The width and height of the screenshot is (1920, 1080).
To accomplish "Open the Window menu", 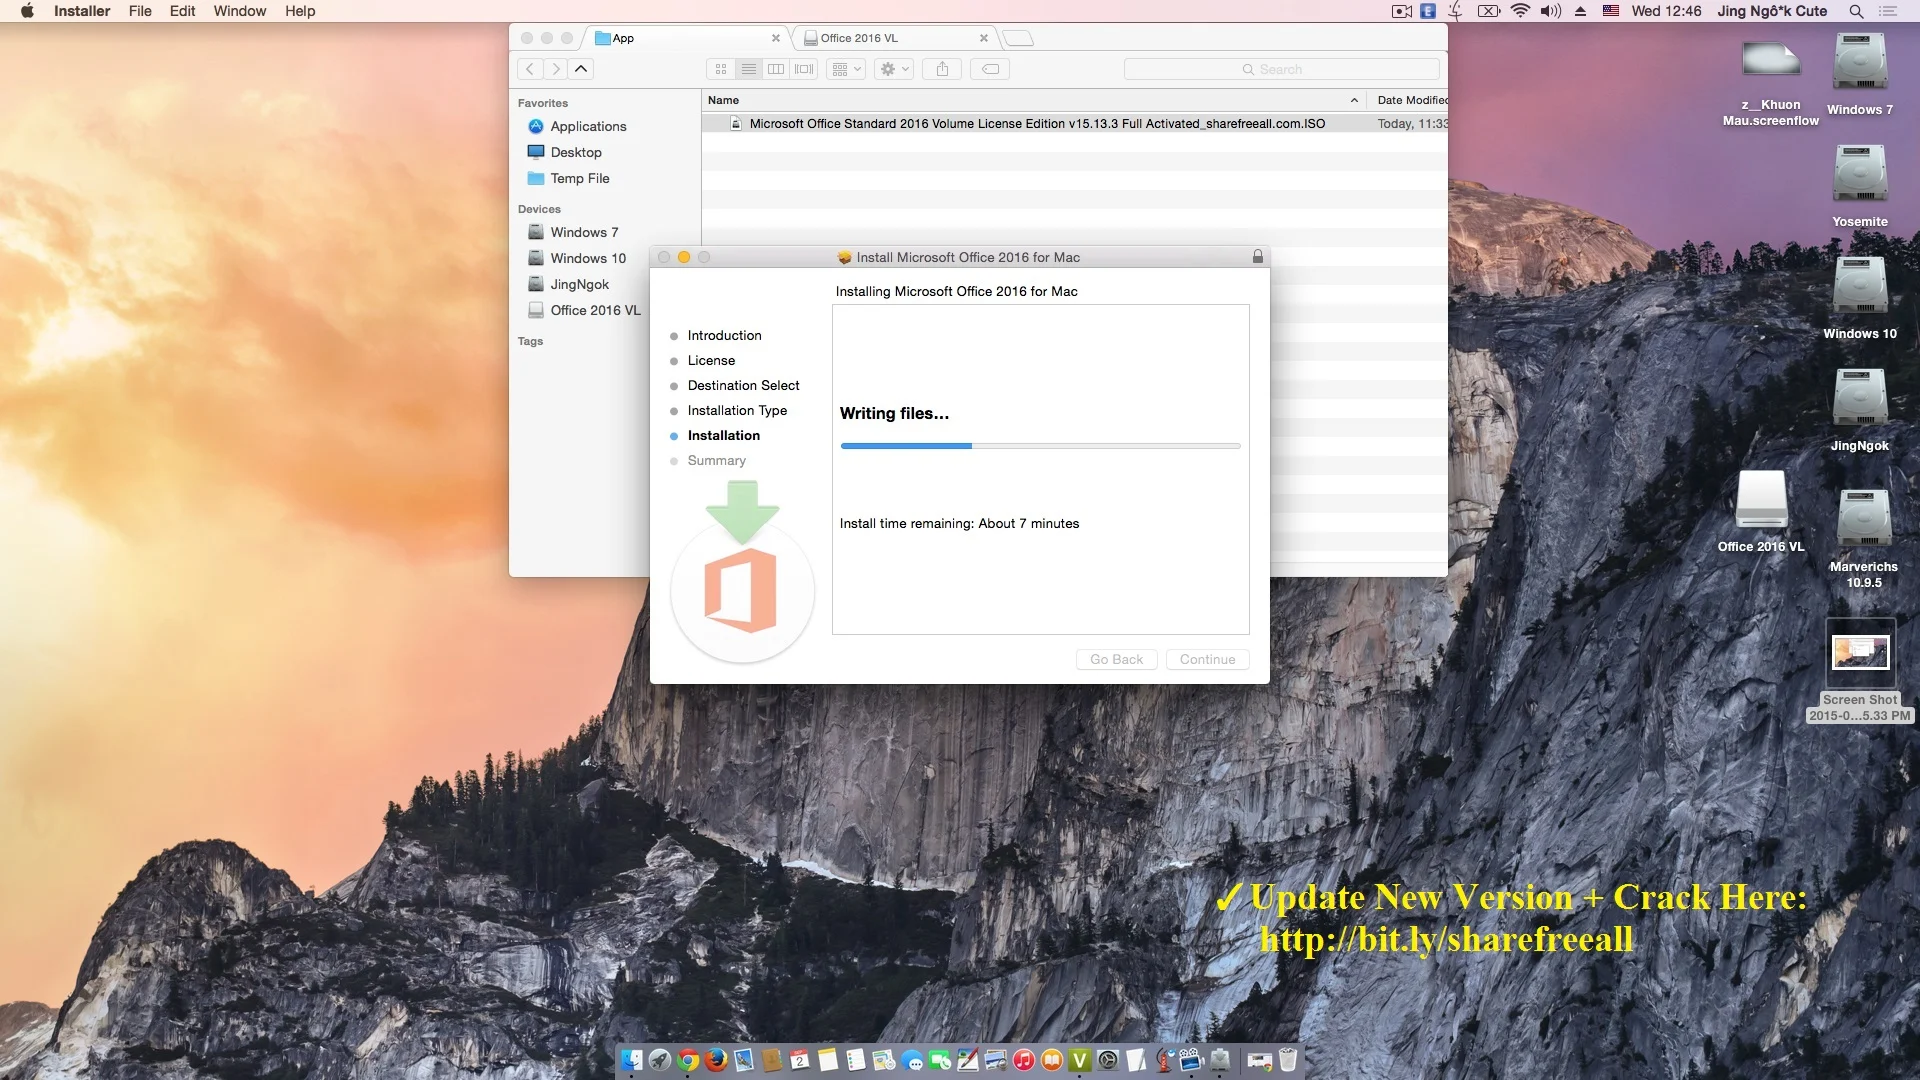I will [240, 11].
